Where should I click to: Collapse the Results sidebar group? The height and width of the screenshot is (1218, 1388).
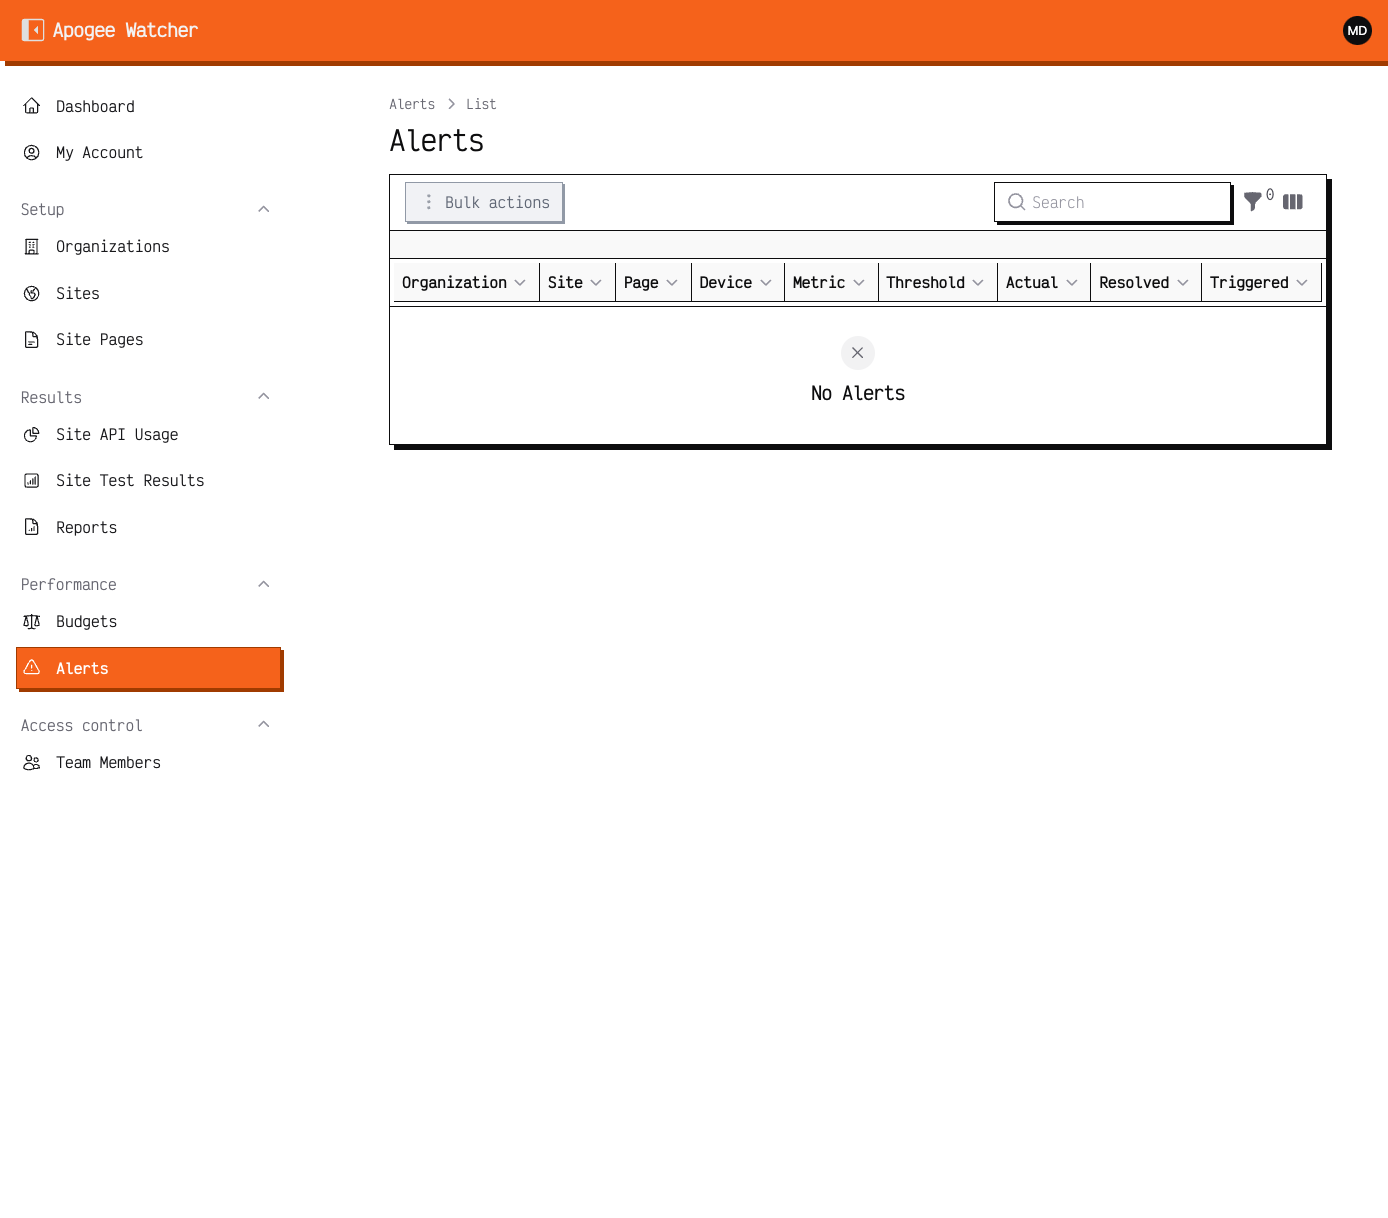tap(264, 396)
